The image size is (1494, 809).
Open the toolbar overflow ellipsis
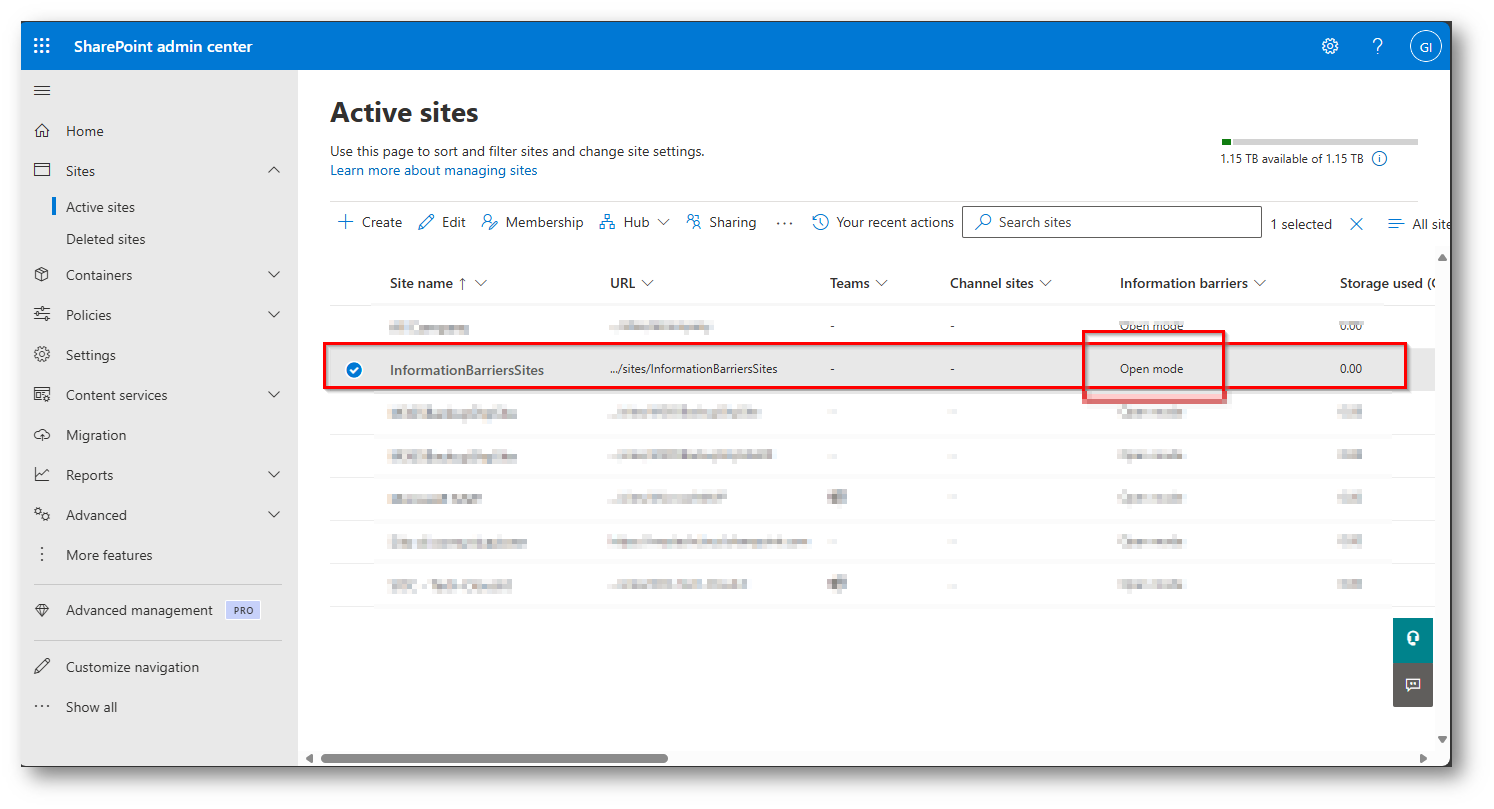785,222
